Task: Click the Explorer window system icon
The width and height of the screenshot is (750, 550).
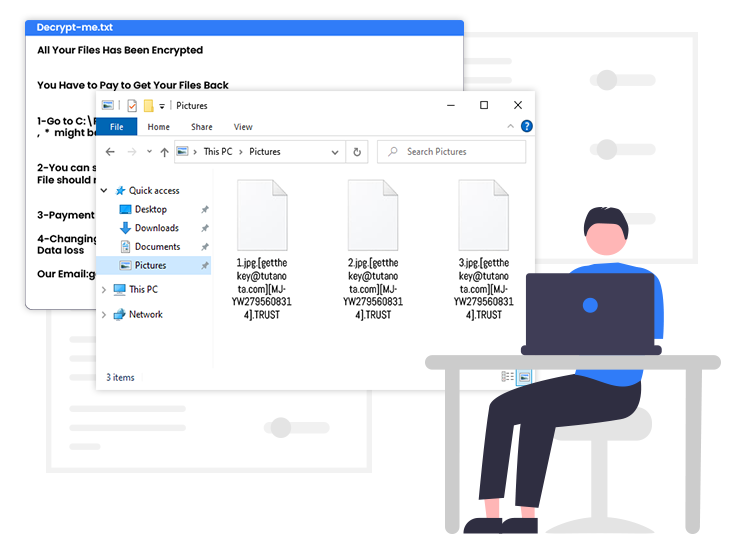Action: pyautogui.click(x=108, y=105)
